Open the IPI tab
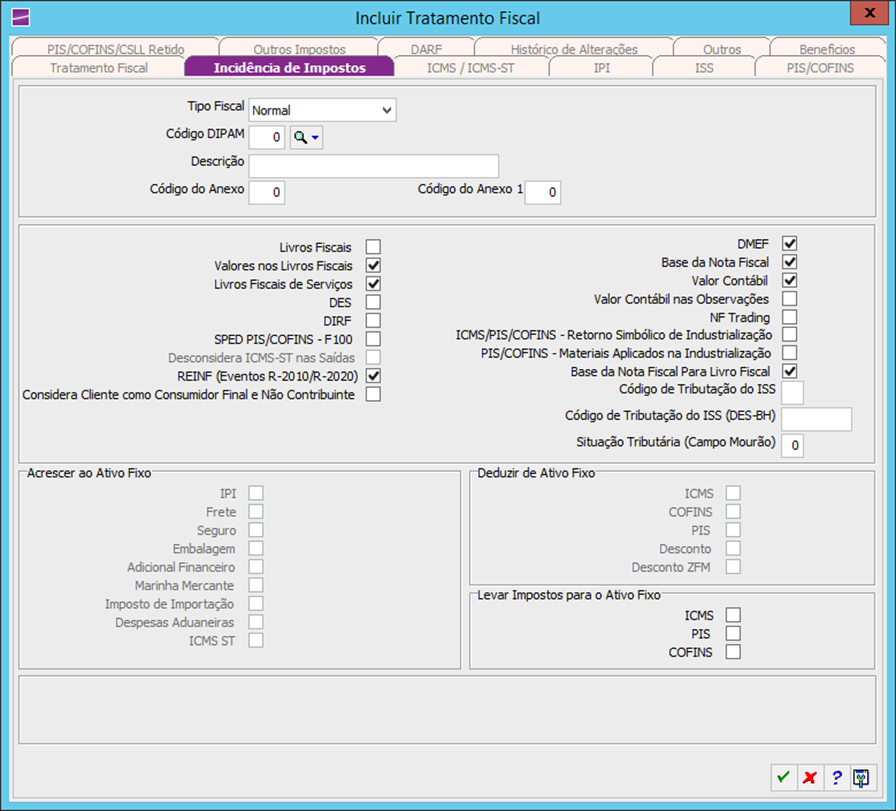The height and width of the screenshot is (811, 896). [x=601, y=67]
